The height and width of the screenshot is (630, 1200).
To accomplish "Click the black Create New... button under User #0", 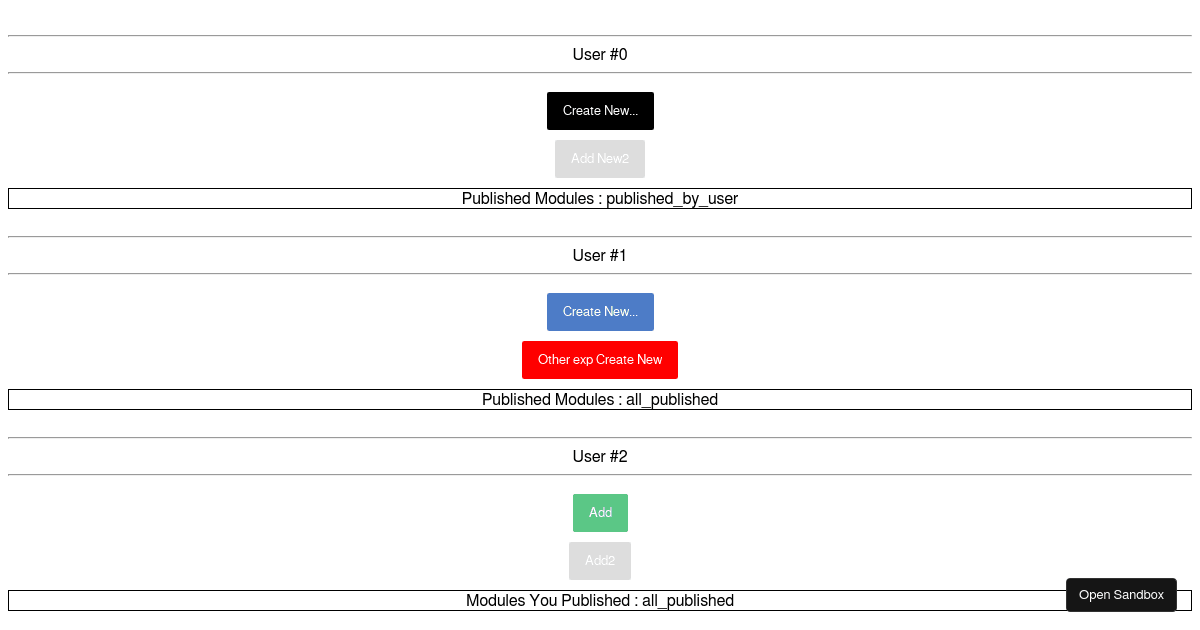I will 600,111.
